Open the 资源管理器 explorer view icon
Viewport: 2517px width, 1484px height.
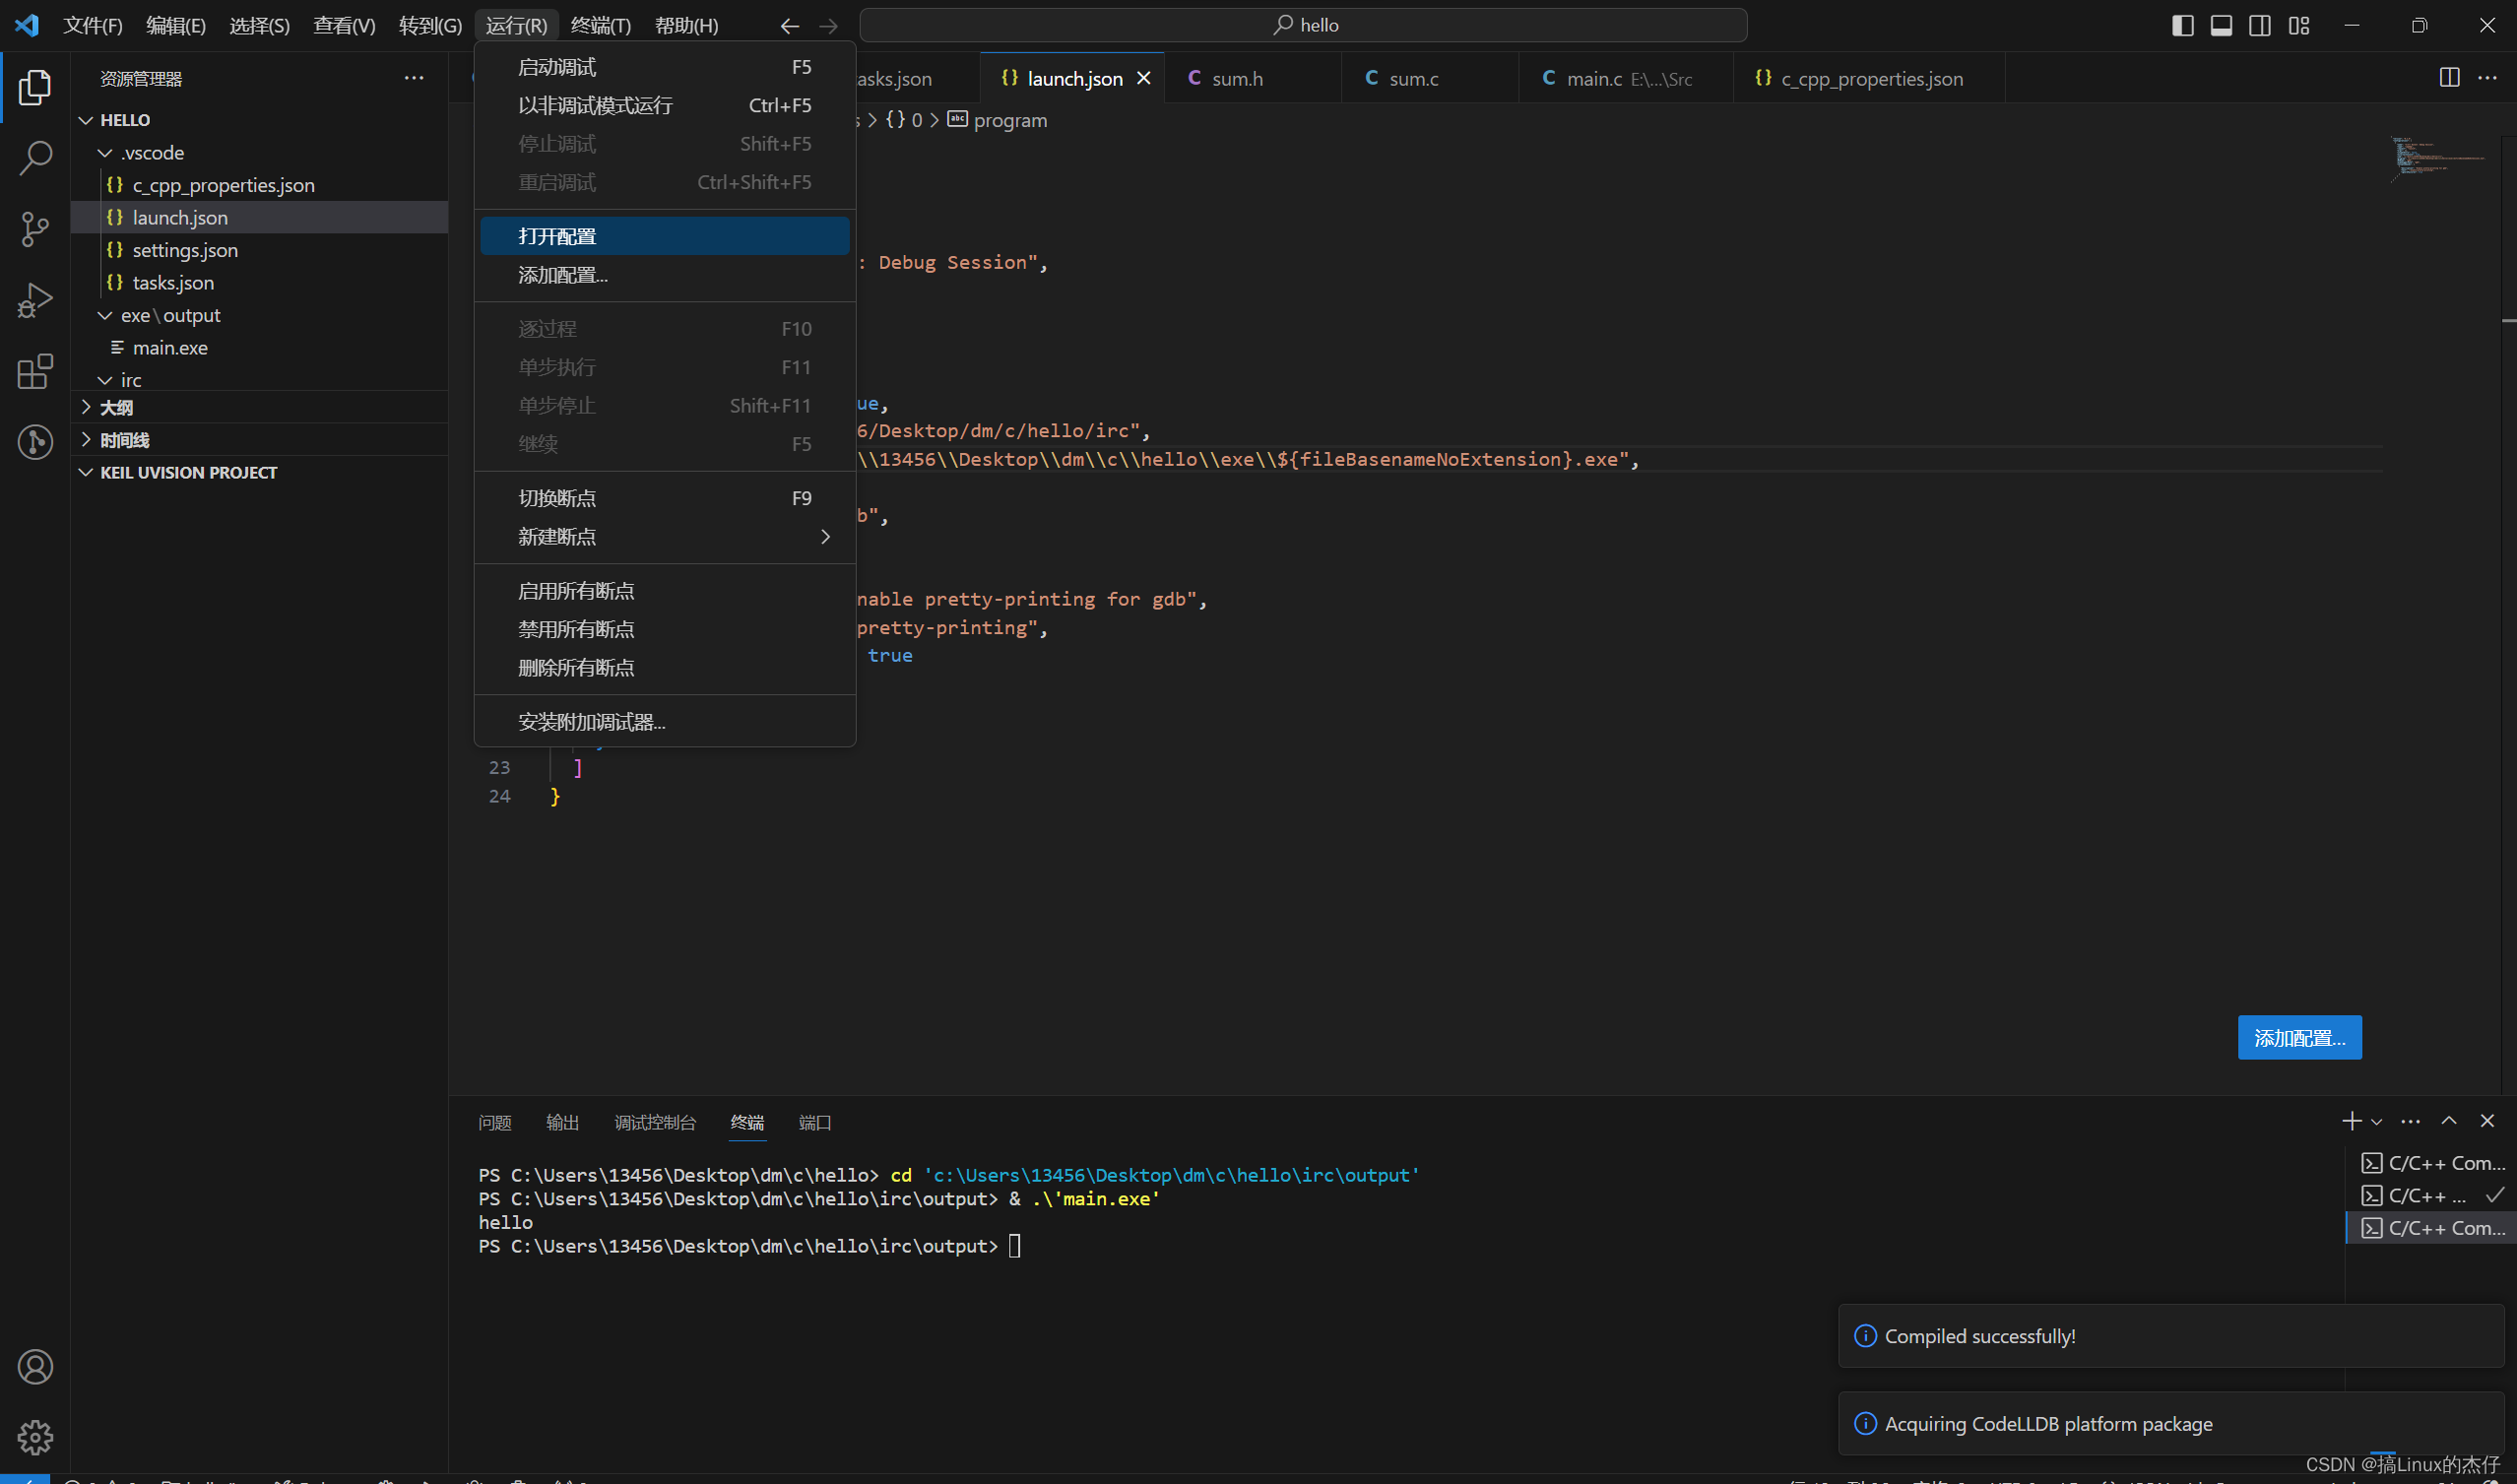tap(35, 87)
